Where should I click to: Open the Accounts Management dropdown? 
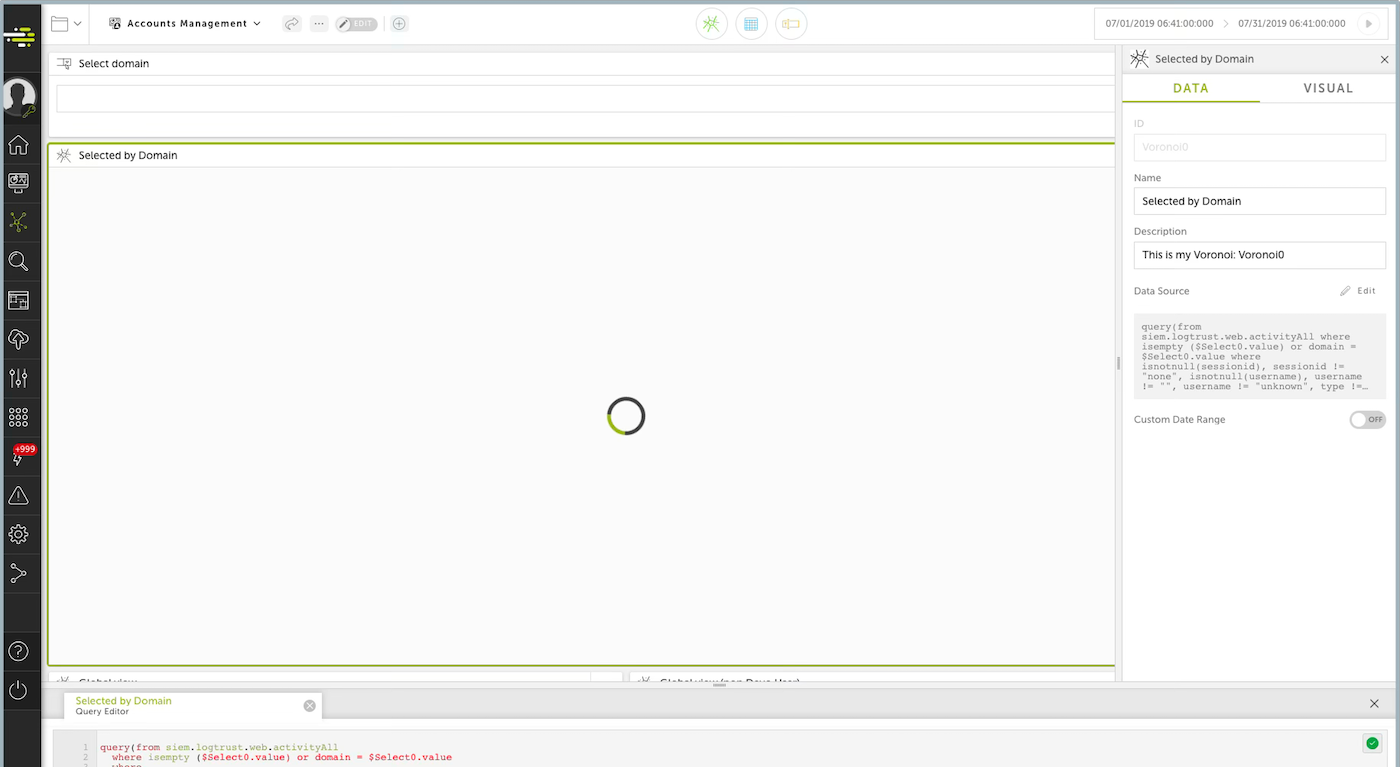185,22
